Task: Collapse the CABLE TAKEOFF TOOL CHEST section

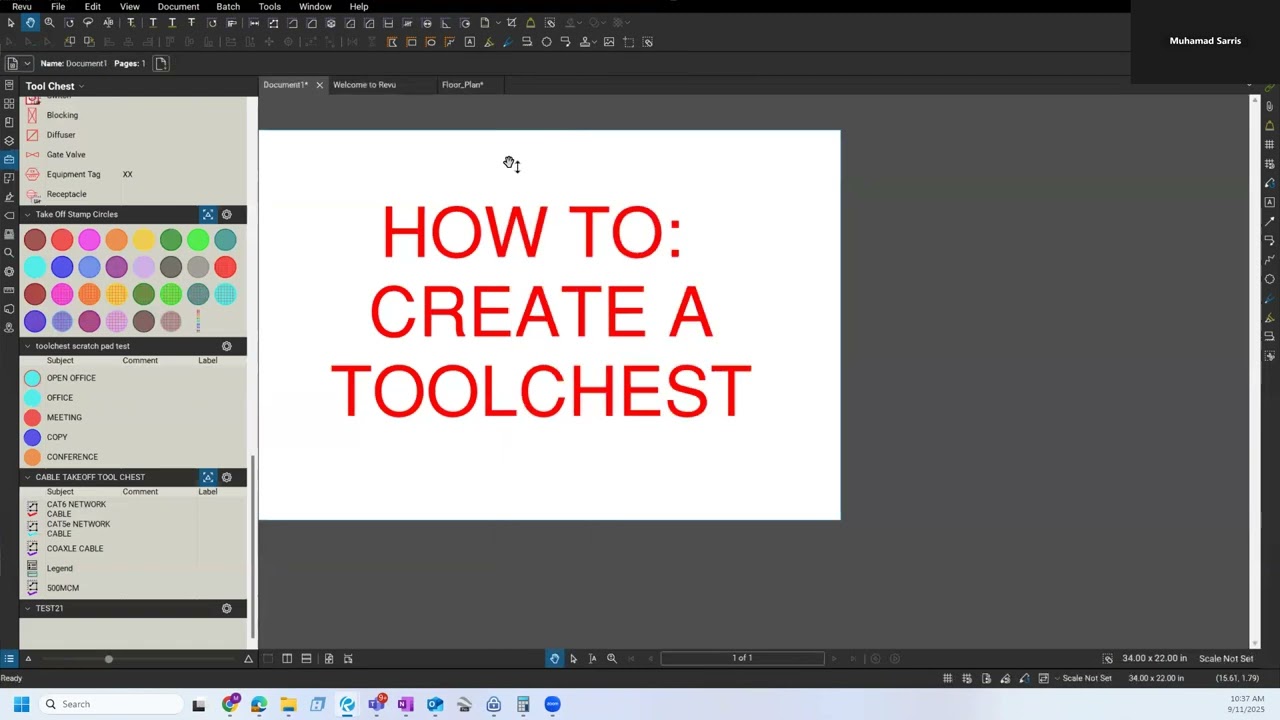Action: (27, 478)
